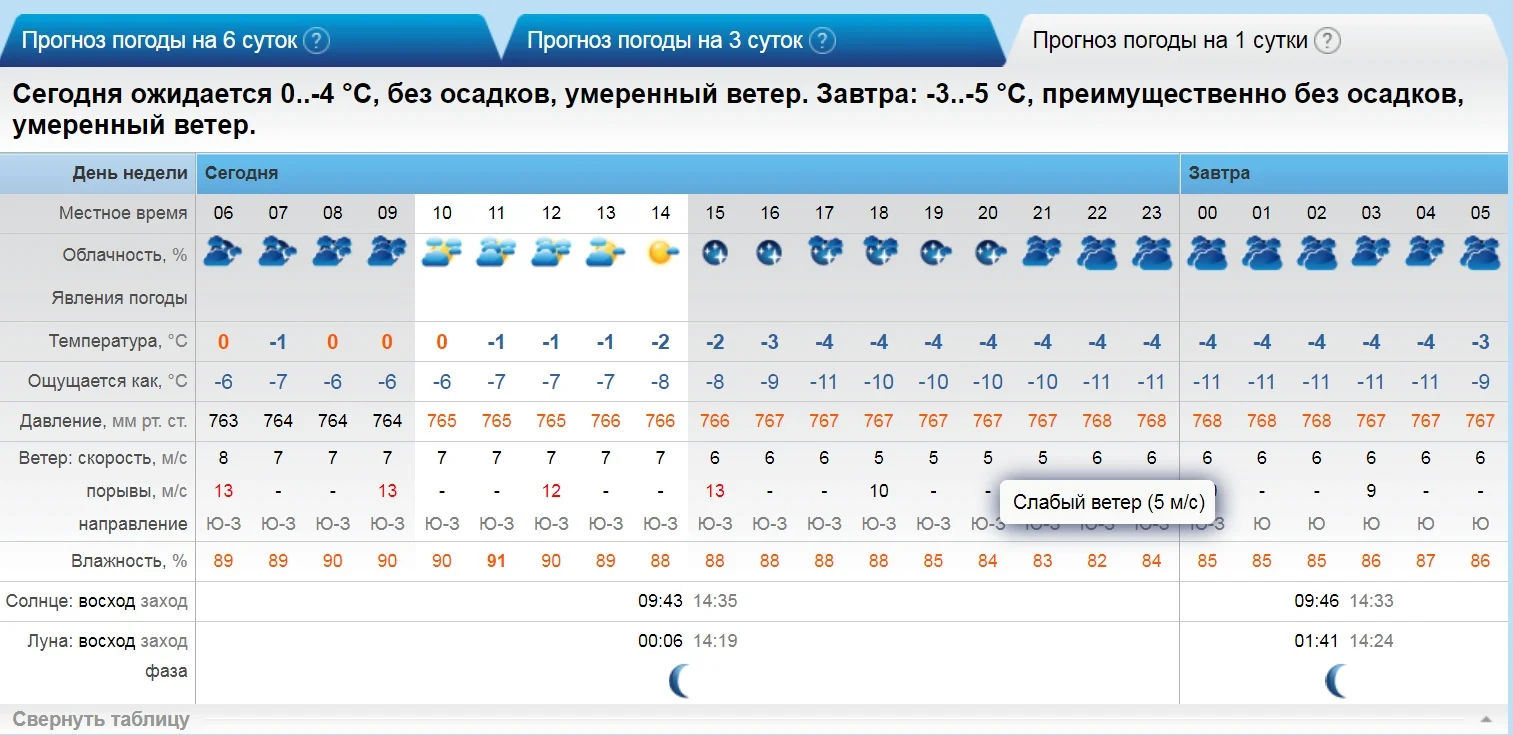Select the partly cloudy icon at 10:00
This screenshot has height=735, width=1513.
441,251
